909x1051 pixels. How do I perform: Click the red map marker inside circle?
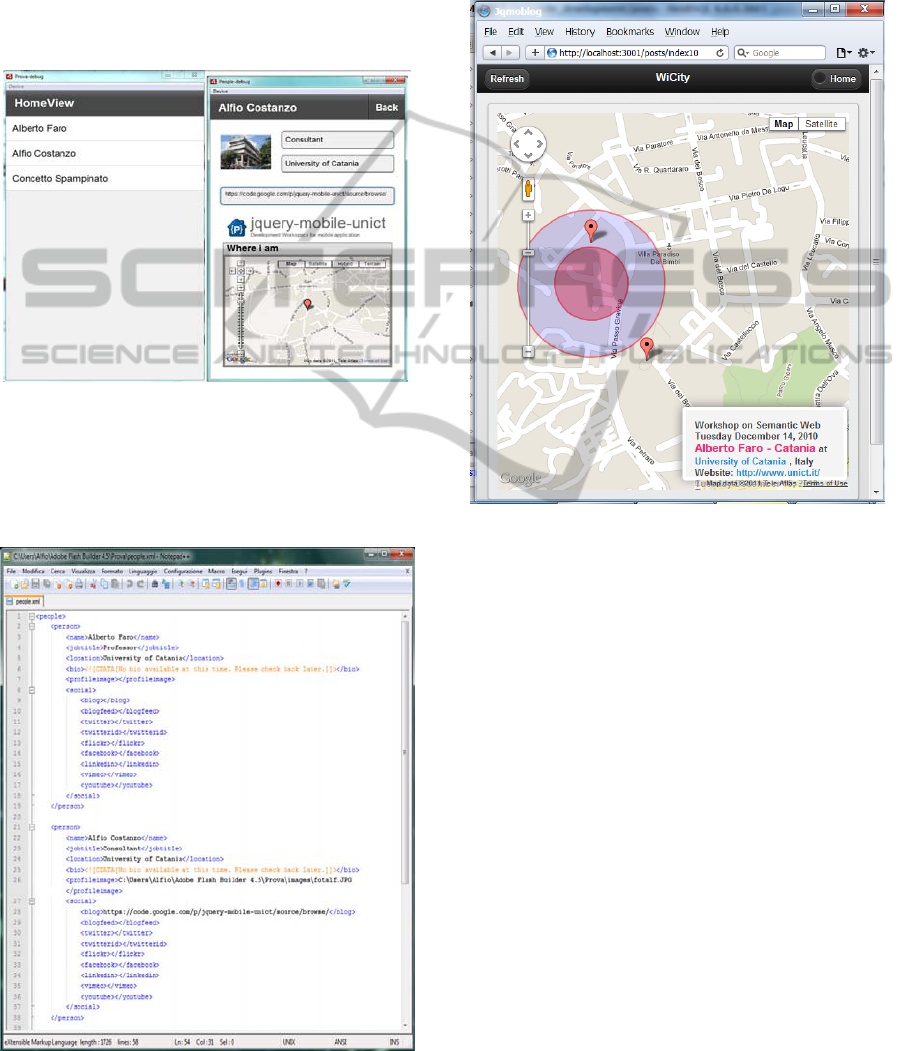tap(591, 232)
